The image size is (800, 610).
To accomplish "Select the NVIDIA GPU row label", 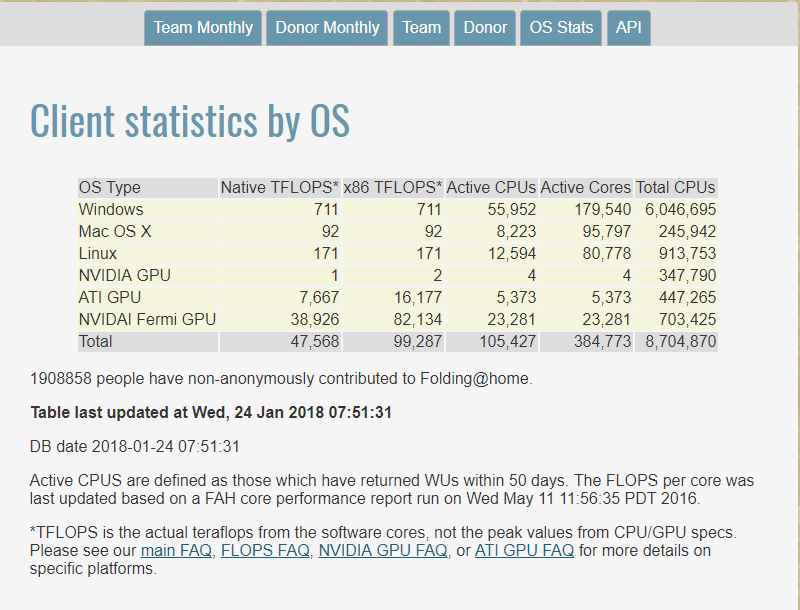I will [124, 275].
